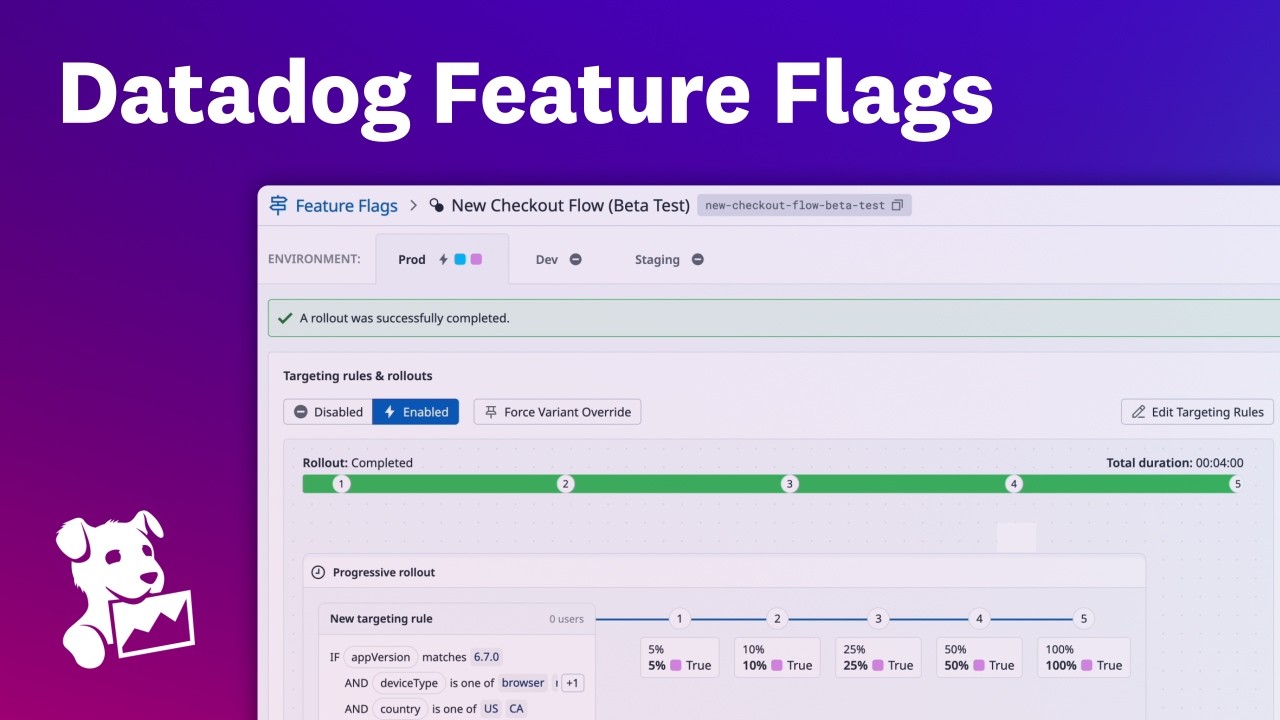Click step marker 3 on the green rollout bar

point(789,484)
